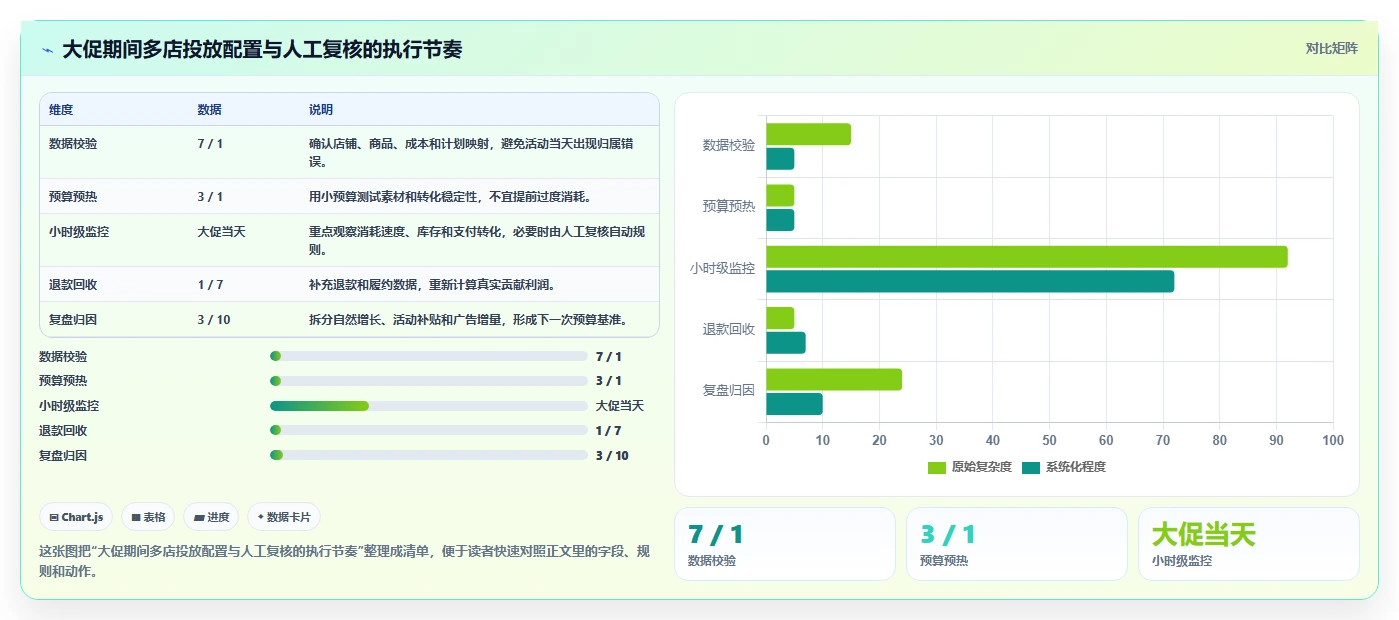Viewport: 1399px width, 620px height.
Task: Click progress value 3 / 10
Action: (612, 456)
